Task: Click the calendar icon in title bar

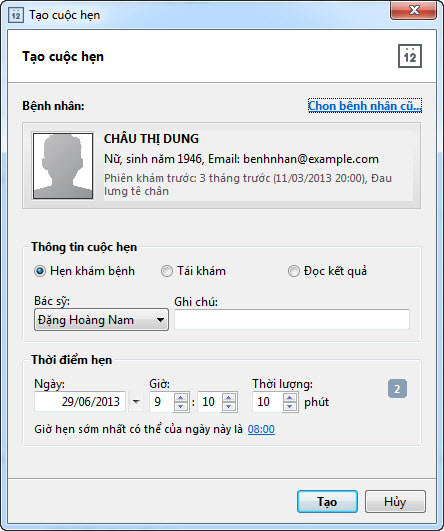Action: click(x=16, y=15)
